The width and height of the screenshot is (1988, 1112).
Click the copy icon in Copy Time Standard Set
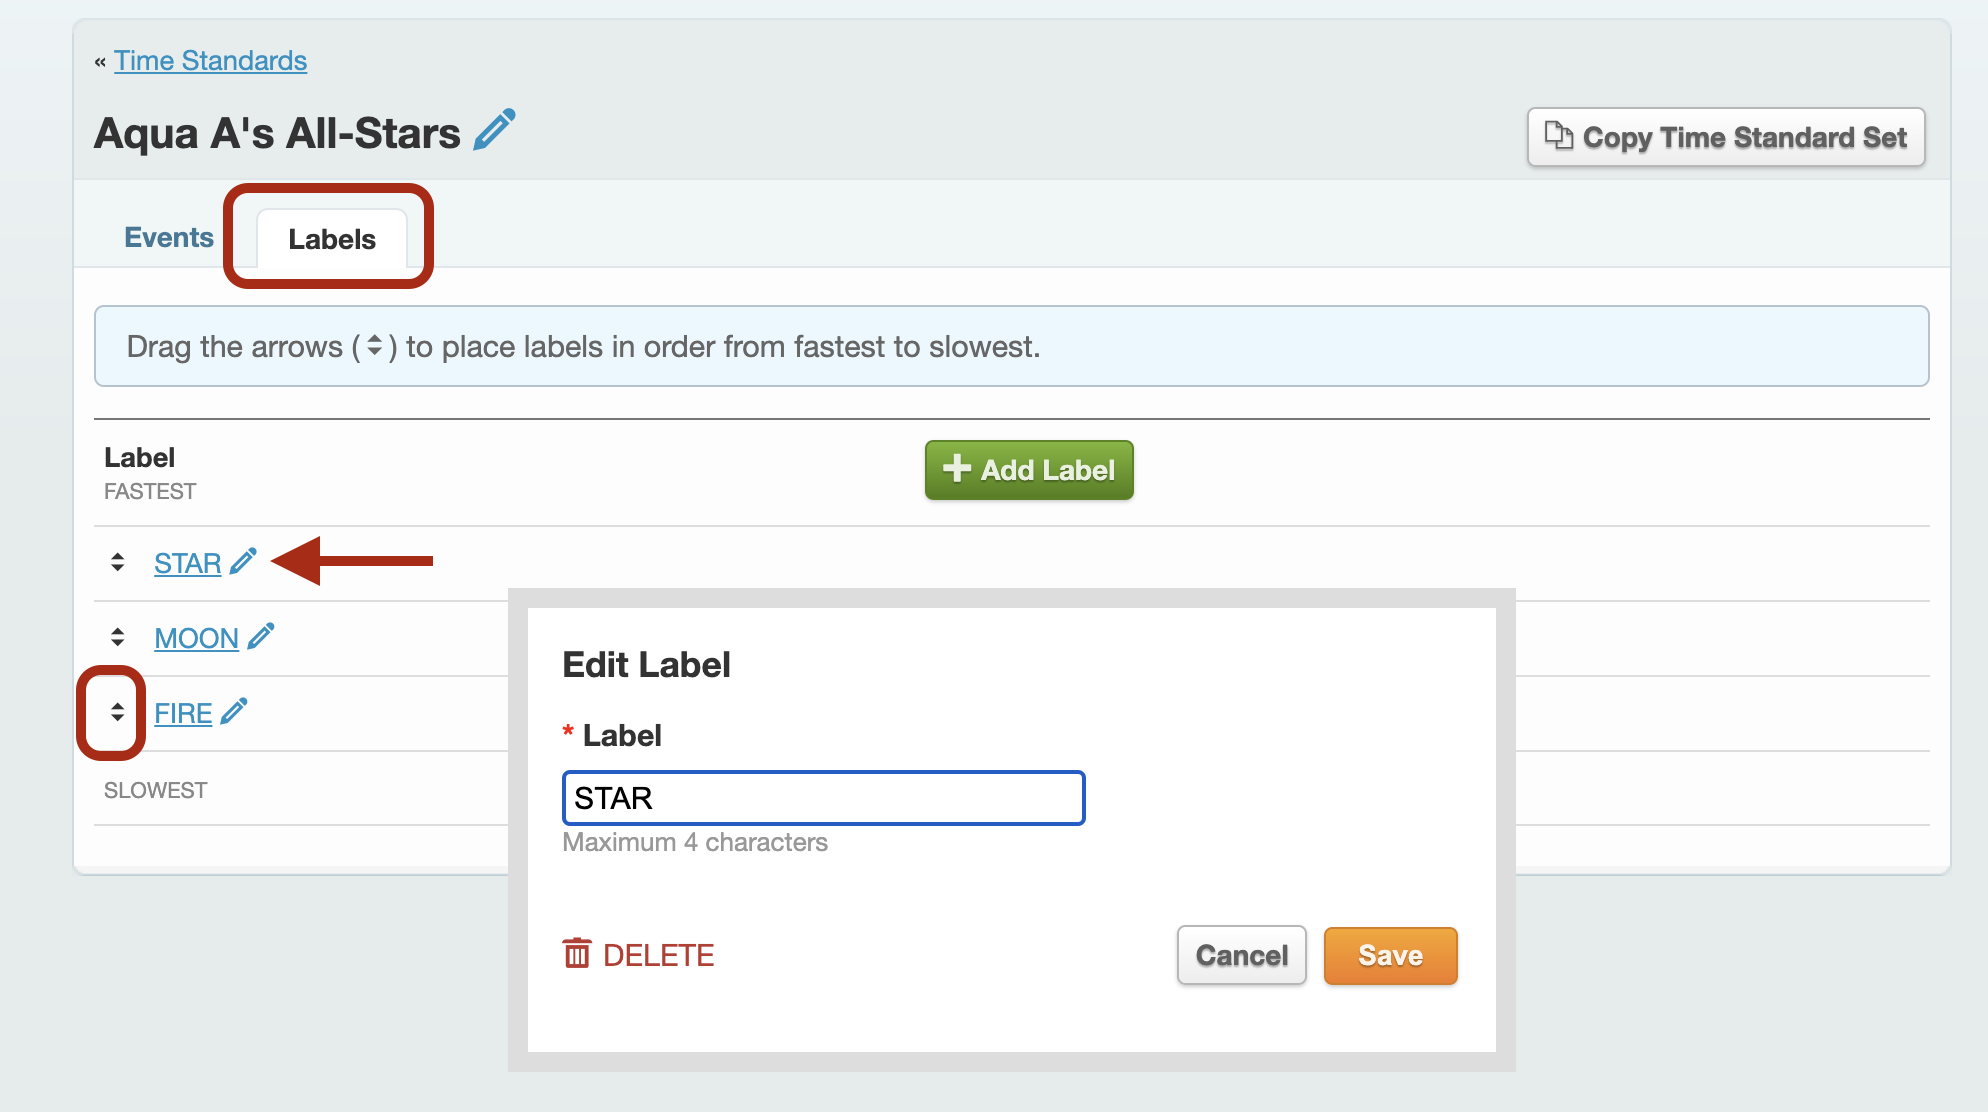click(x=1558, y=135)
